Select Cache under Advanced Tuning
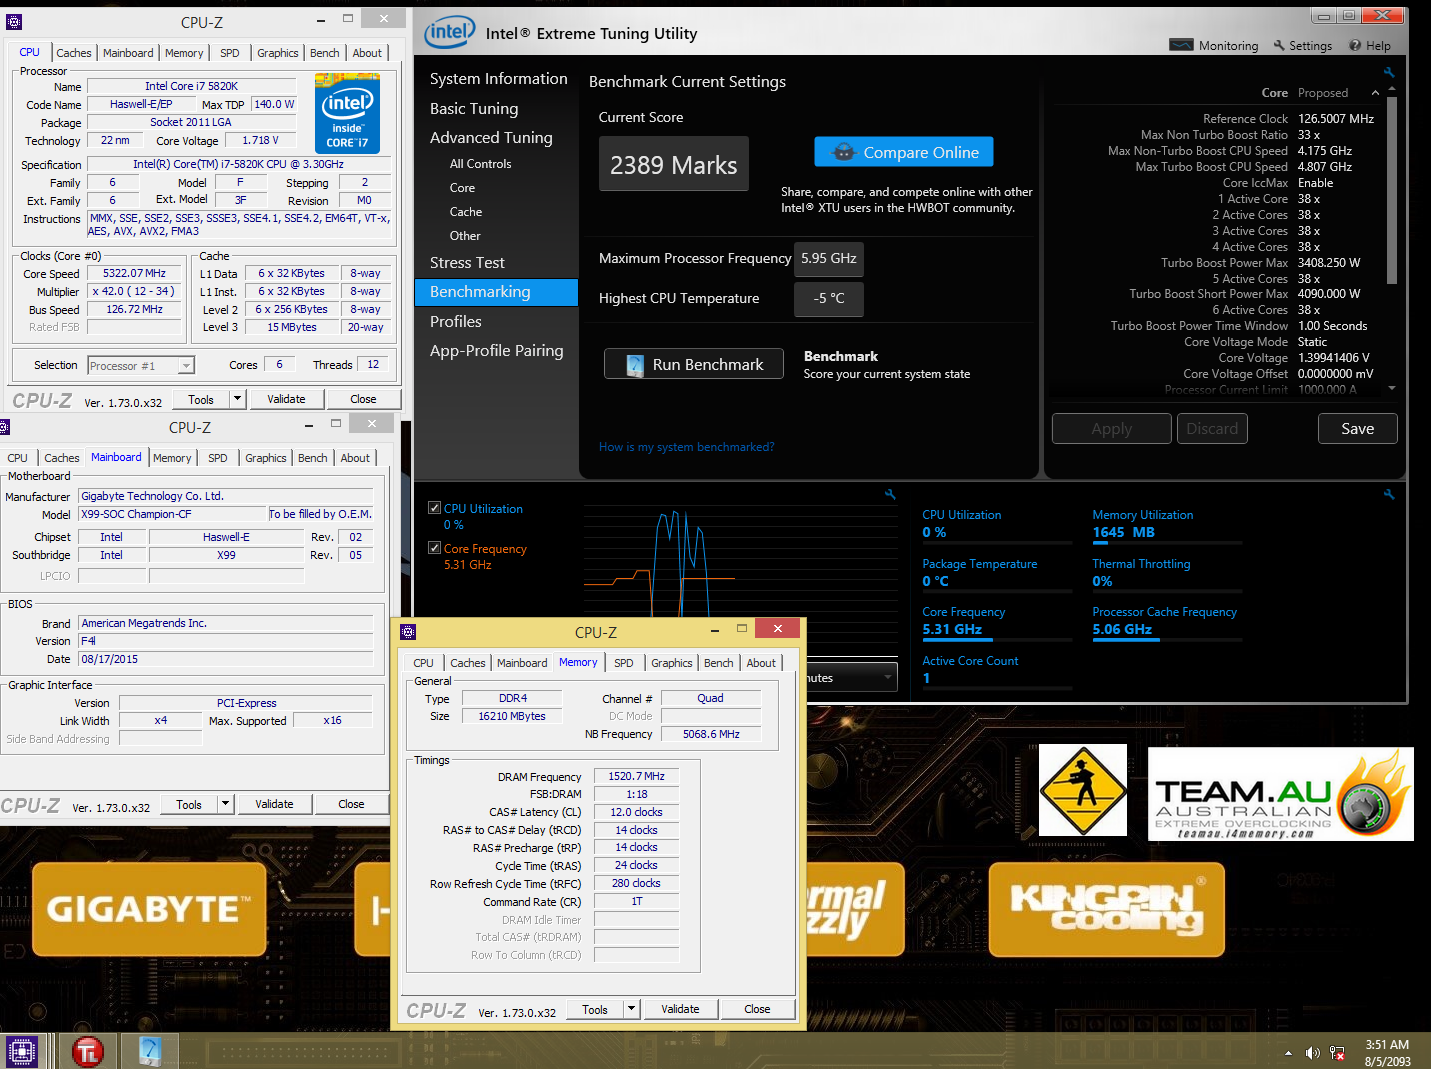The image size is (1431, 1069). 466,212
